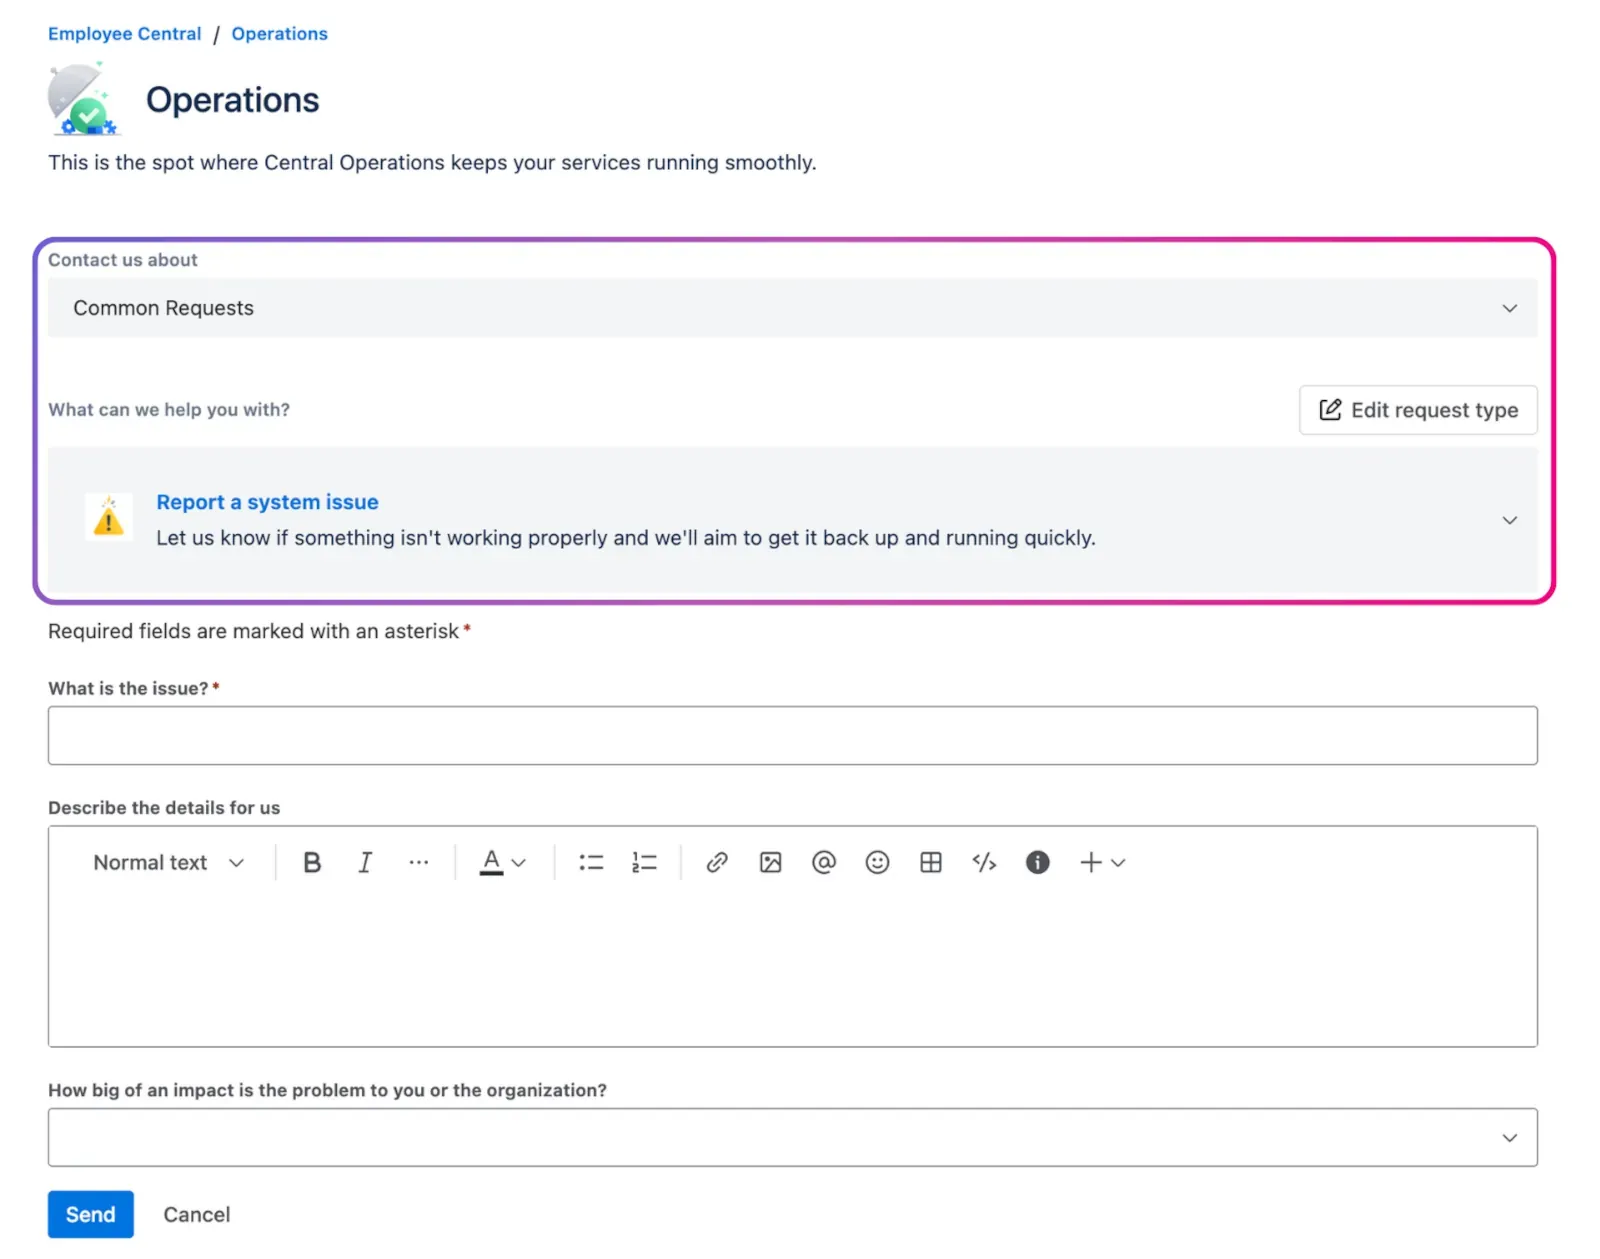Click the Edit request type button
This screenshot has width=1600, height=1259.
click(1418, 410)
